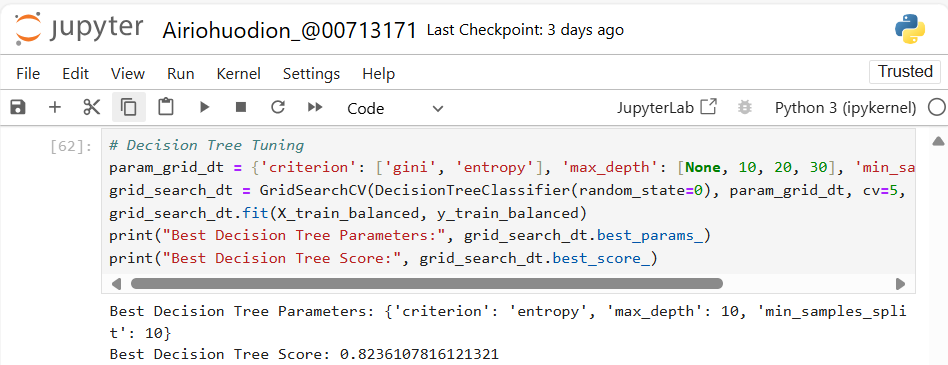948x365 pixels.
Task: Rename notebook title Airiohuodion_@00713171
Action: pos(290,30)
